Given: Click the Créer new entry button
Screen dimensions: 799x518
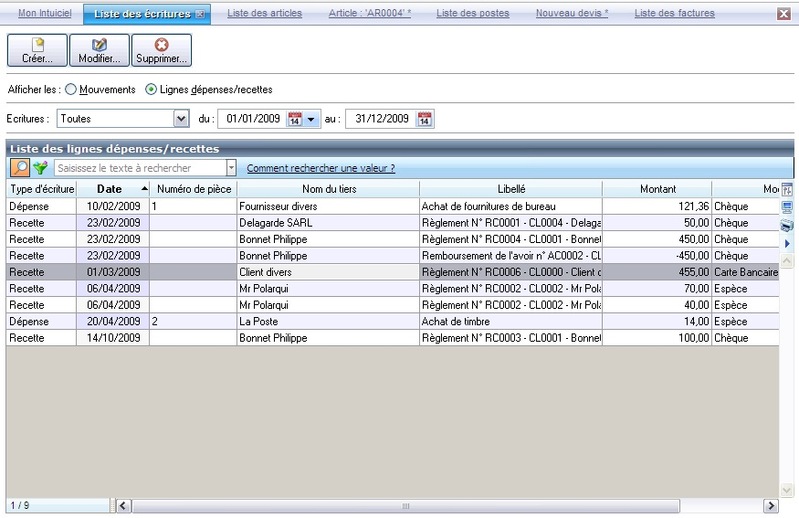Looking at the screenshot, I should [x=37, y=50].
